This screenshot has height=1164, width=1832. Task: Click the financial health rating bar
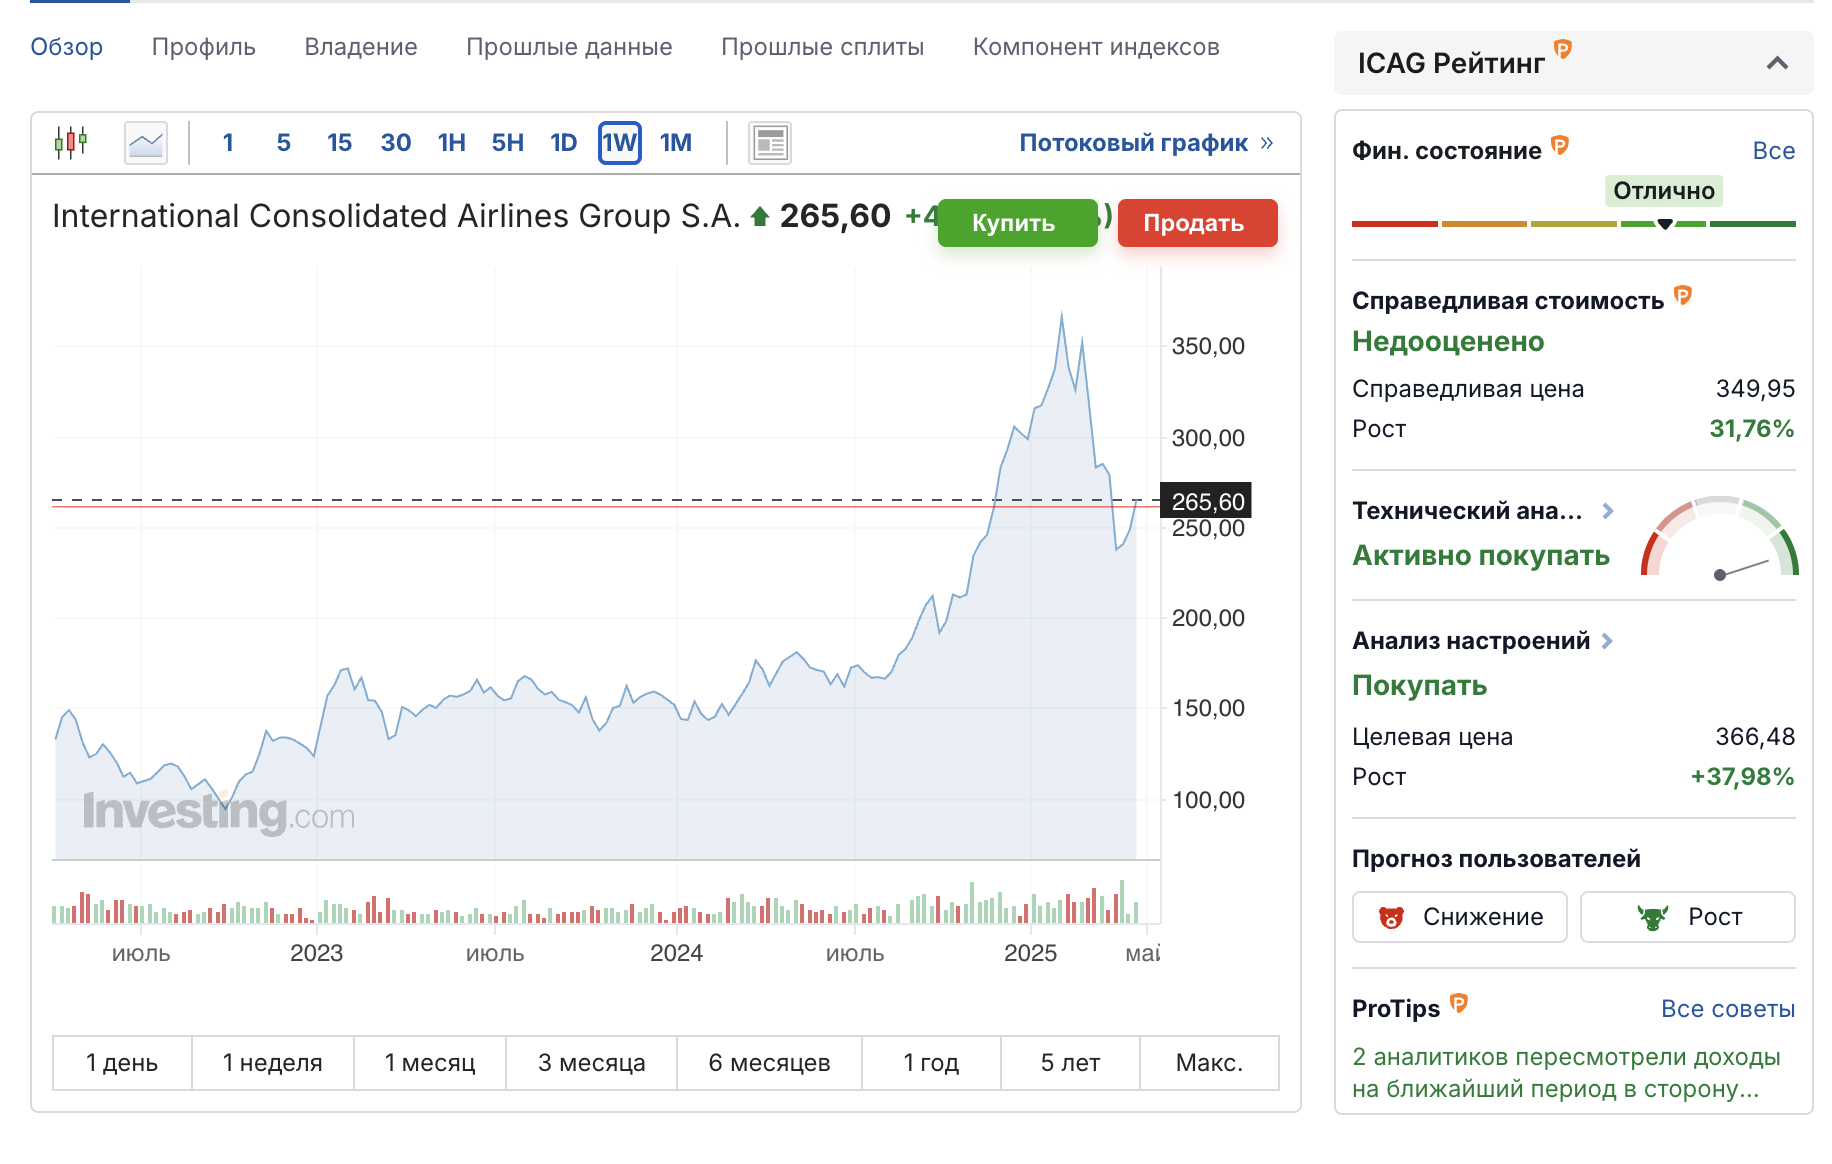coord(1574,224)
